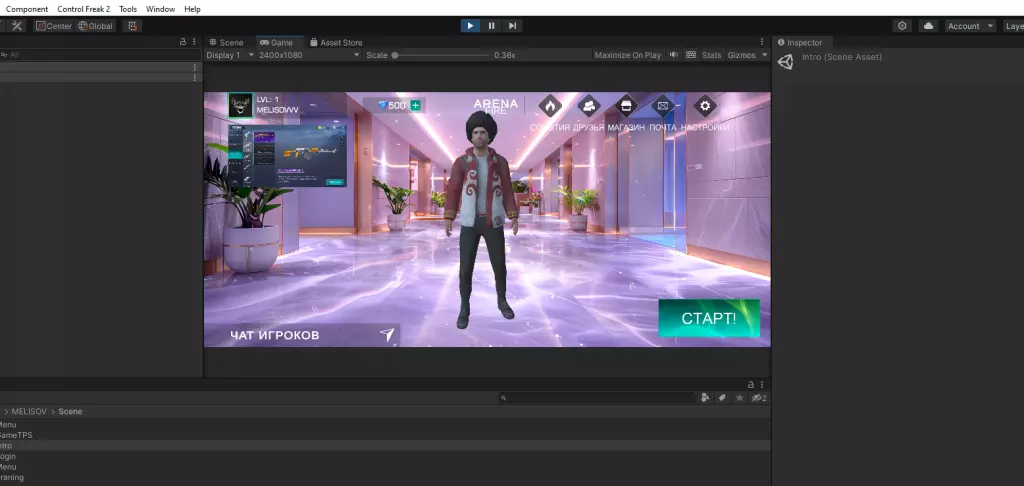Toggle Maximize On Play
1024x486 pixels.
[627, 55]
